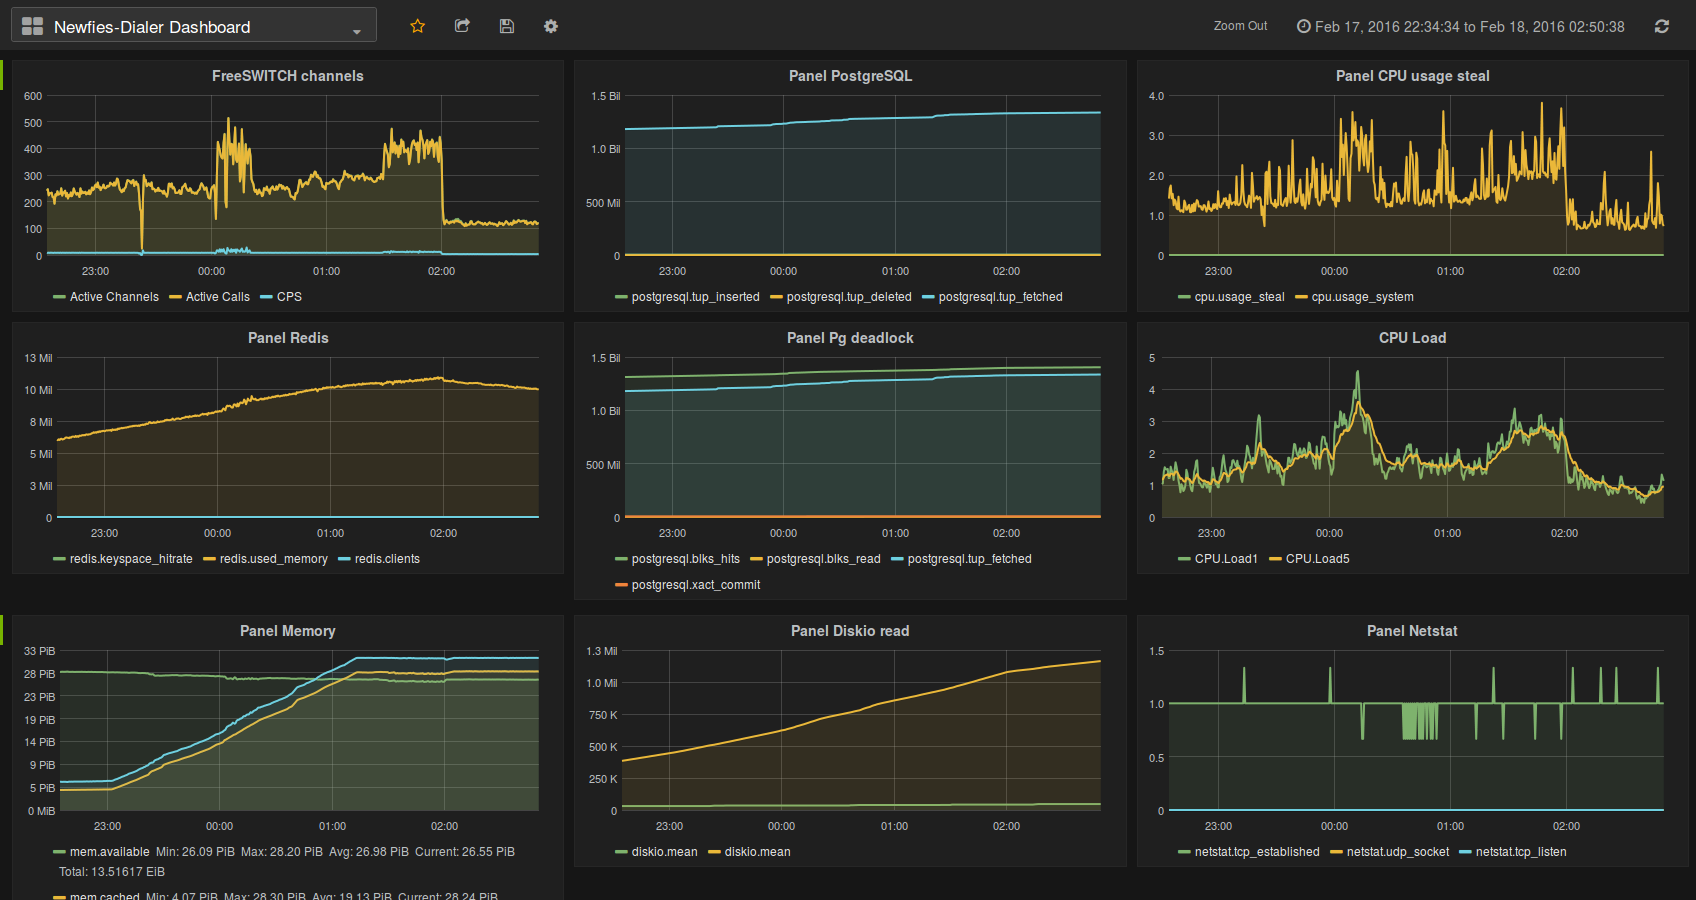1696x900 pixels.
Task: Click the Zoom Out button
Action: [x=1240, y=26]
